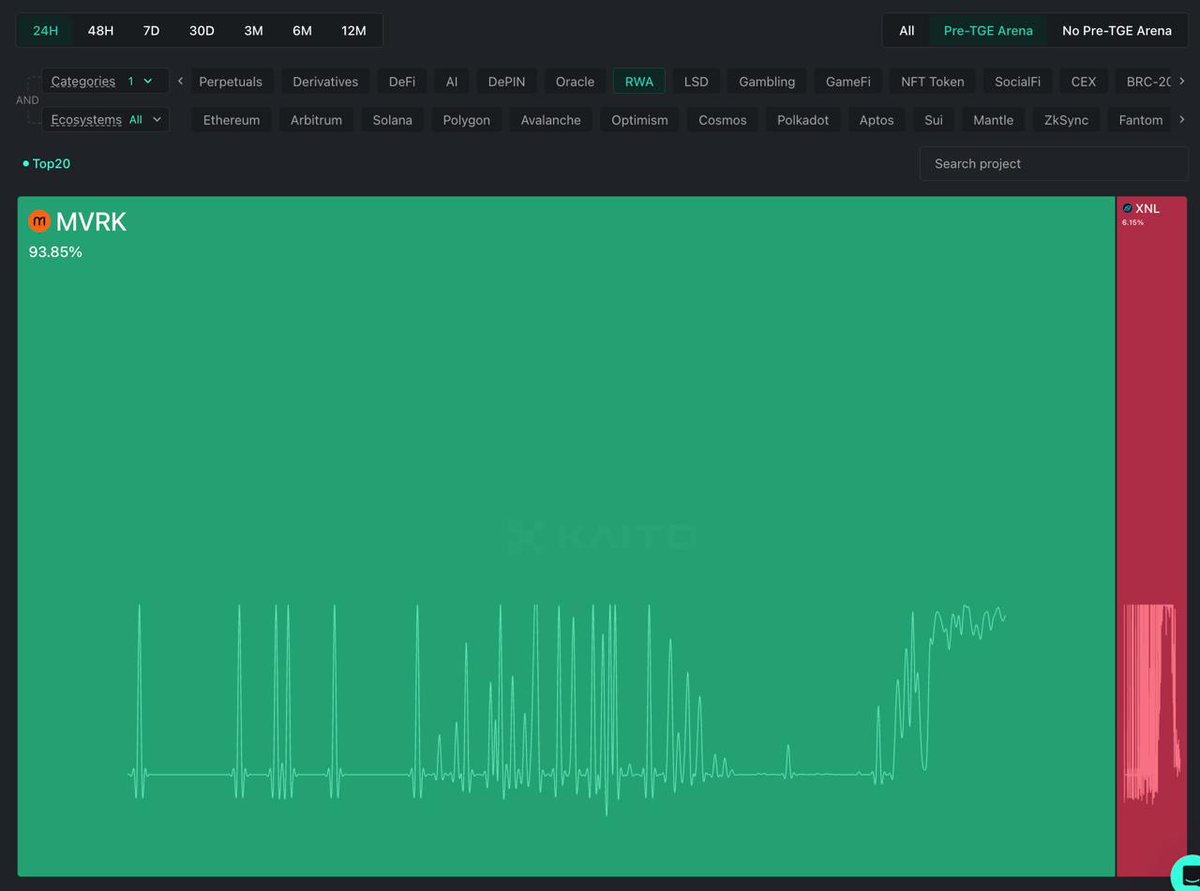Click the XNL red sparkline chart
Image resolution: width=1200 pixels, height=891 pixels.
click(x=1152, y=702)
